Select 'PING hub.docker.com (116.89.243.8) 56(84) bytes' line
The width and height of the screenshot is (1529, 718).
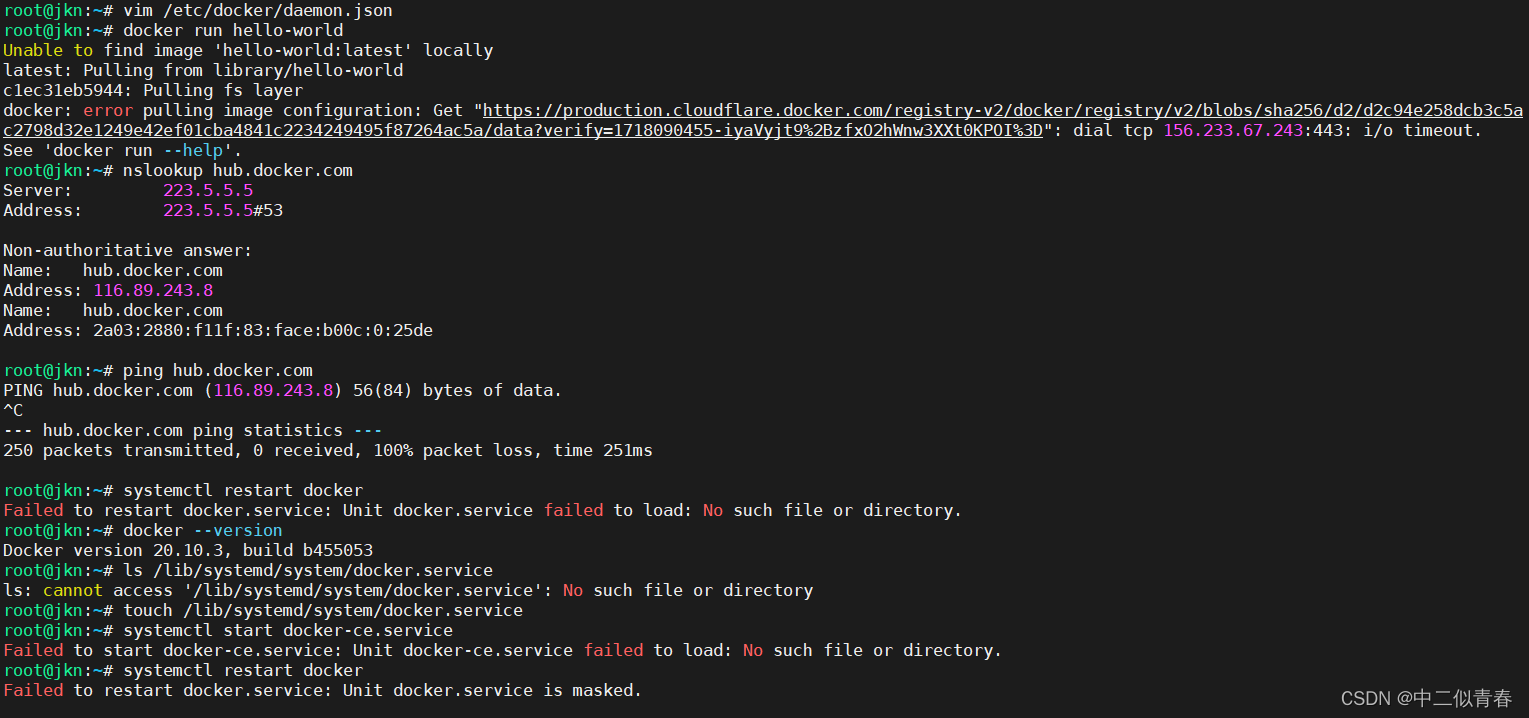(283, 391)
